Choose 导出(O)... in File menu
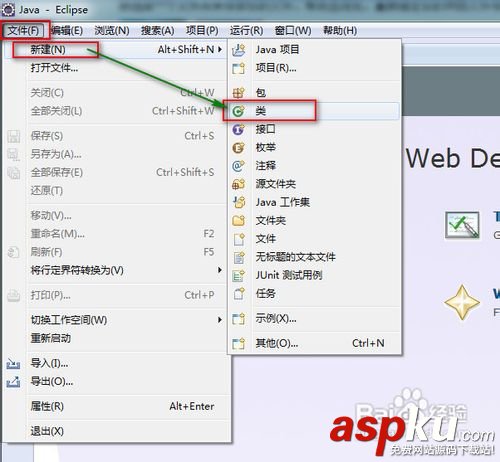This screenshot has width=500, height=462. (x=116, y=382)
